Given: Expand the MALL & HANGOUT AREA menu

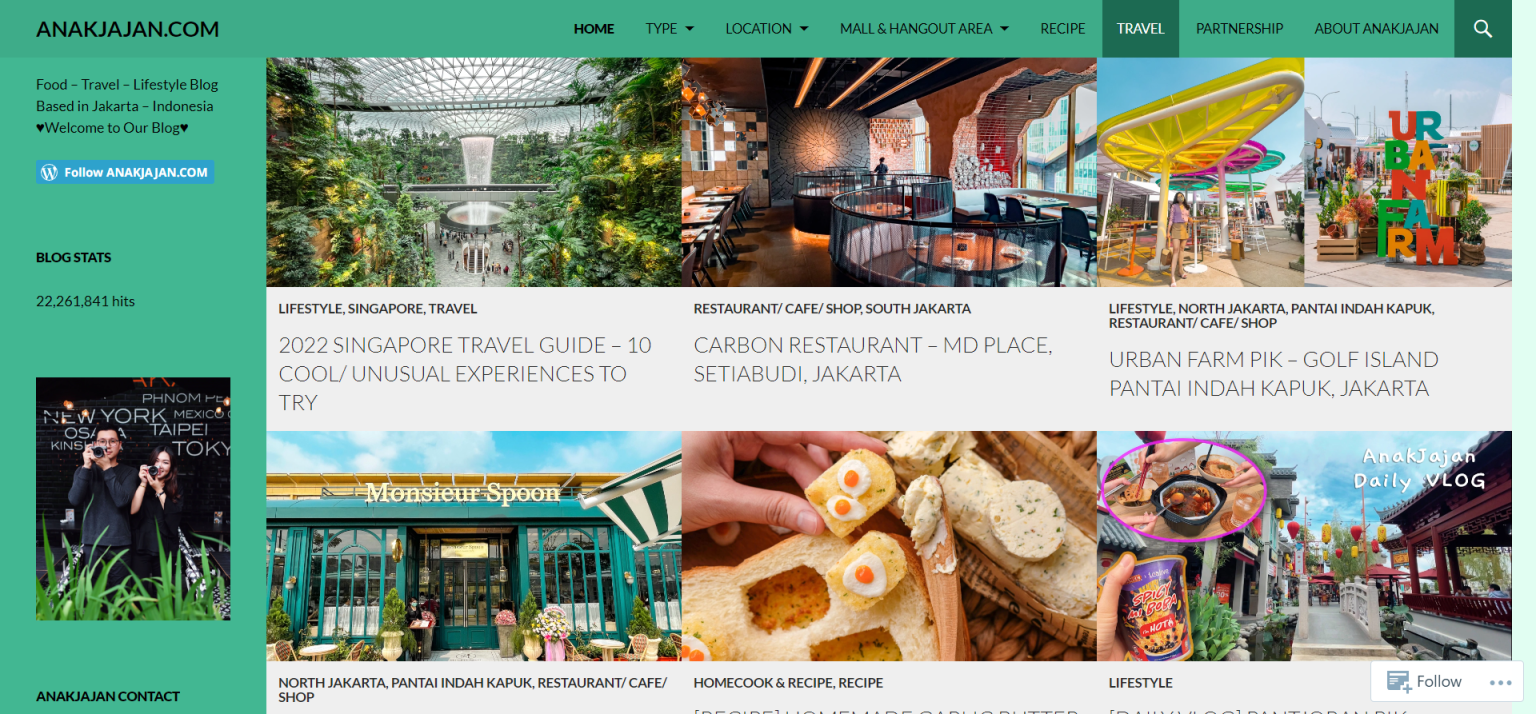Looking at the screenshot, I should tap(924, 29).
